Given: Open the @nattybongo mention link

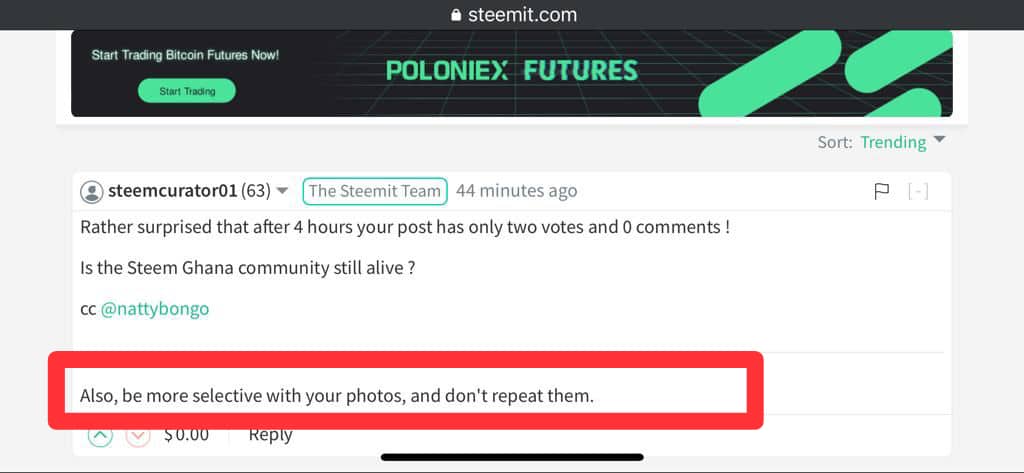Looking at the screenshot, I should coord(155,309).
